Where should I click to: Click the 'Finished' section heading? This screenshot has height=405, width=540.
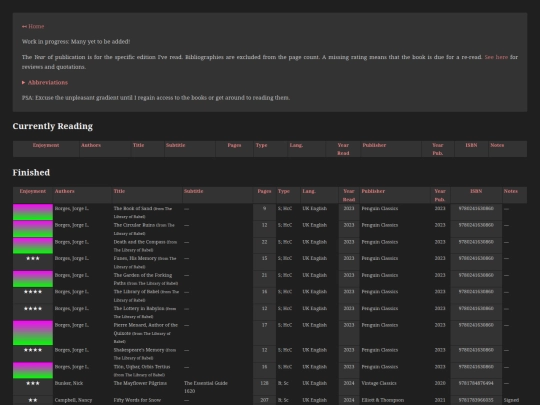(31, 173)
